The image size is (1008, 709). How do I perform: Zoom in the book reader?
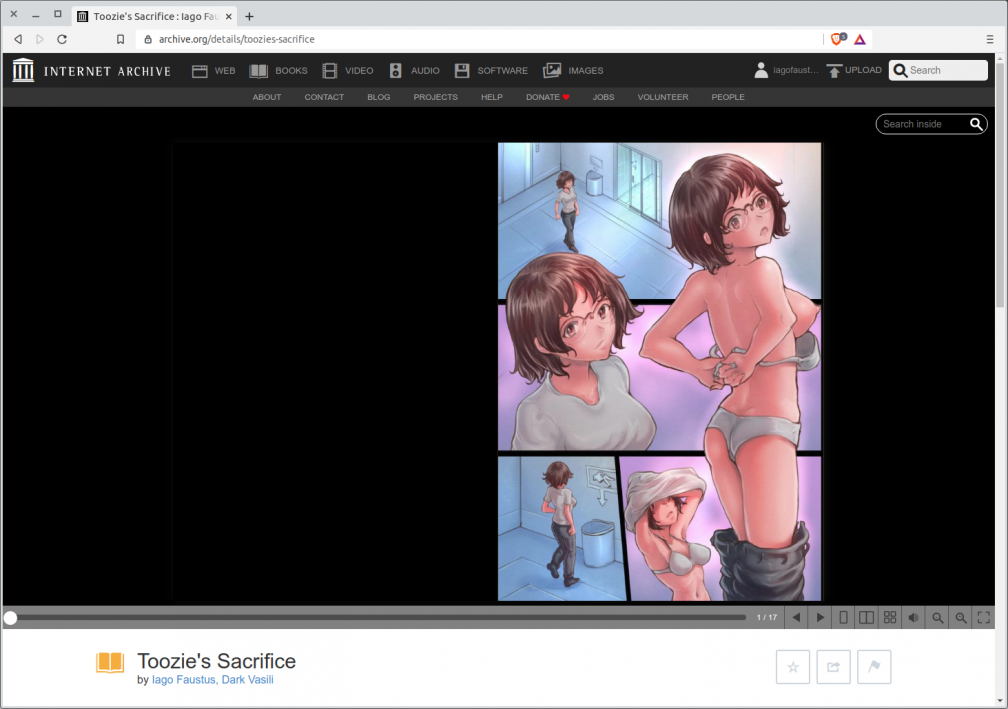click(x=960, y=618)
